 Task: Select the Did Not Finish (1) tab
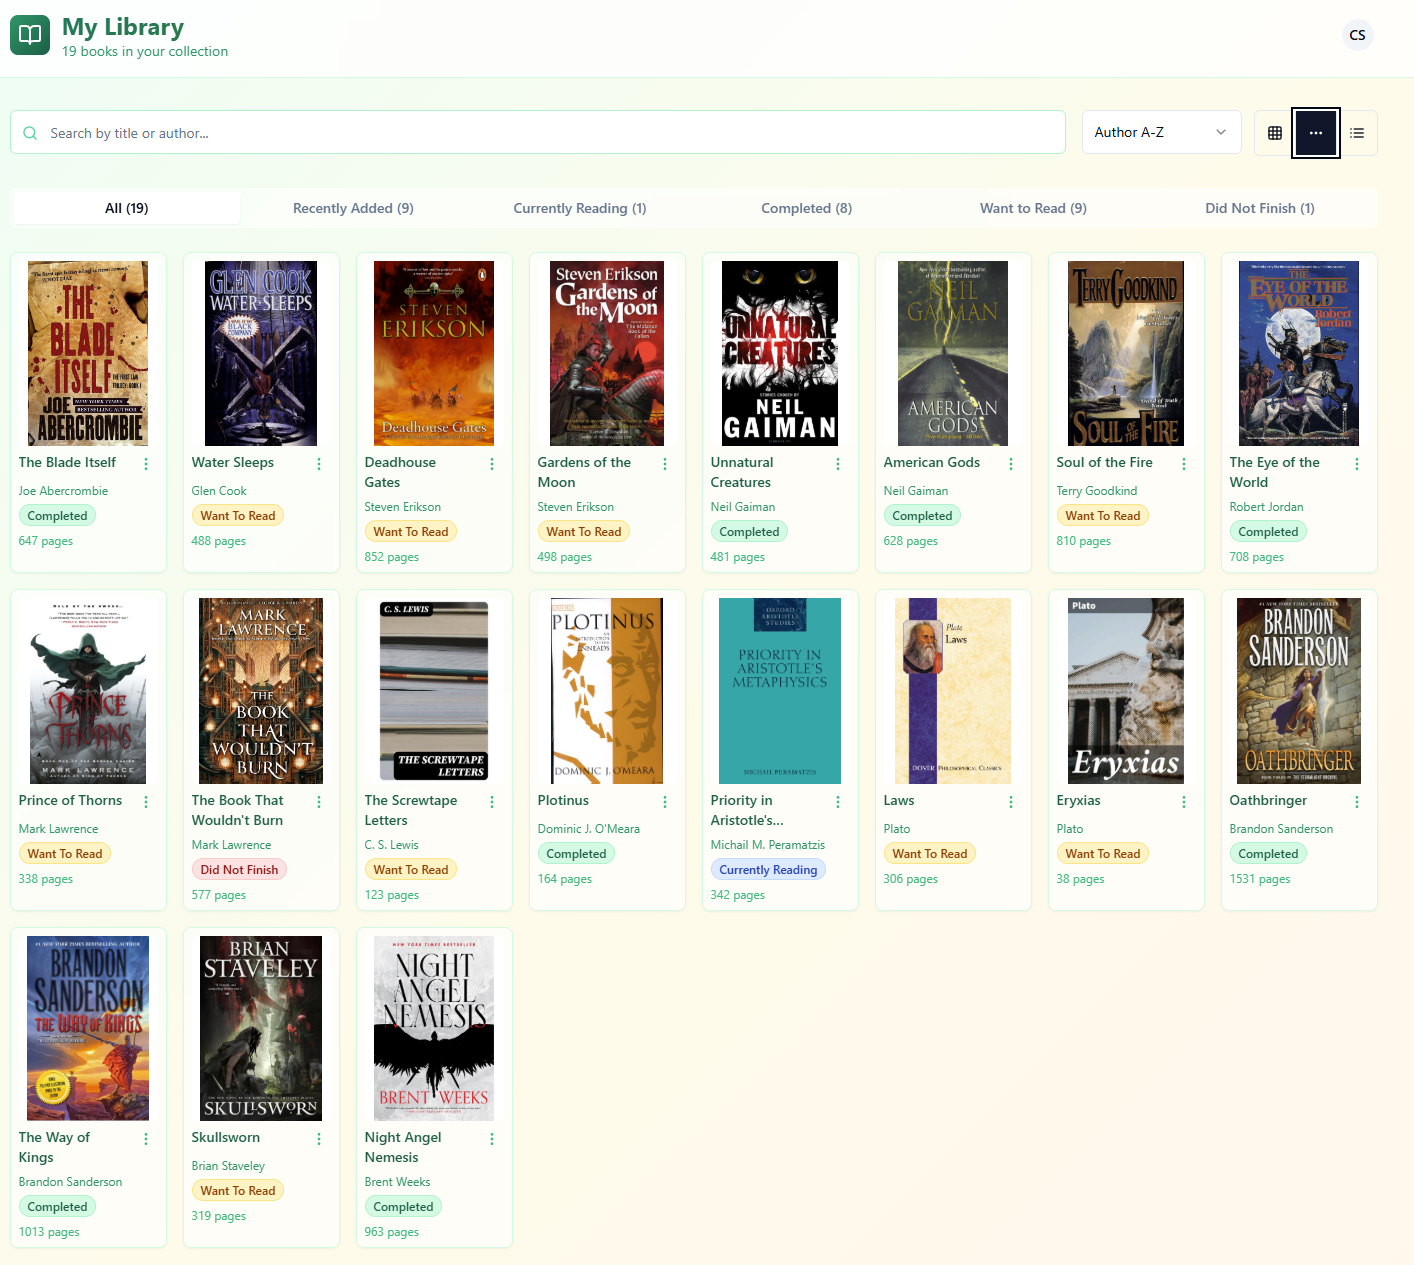tap(1260, 208)
